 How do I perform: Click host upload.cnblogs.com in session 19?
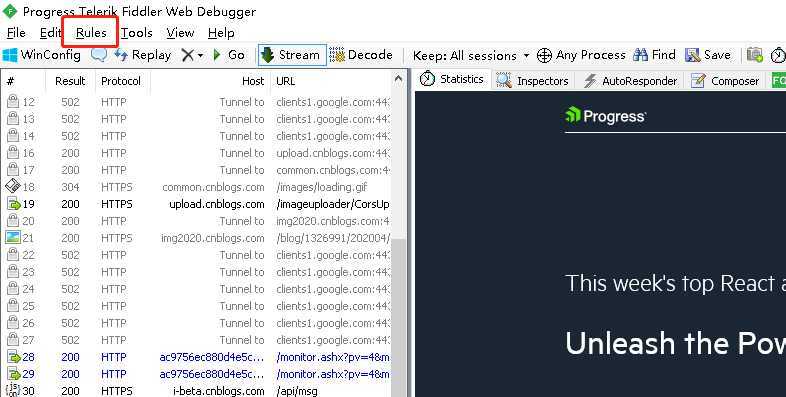(217, 205)
